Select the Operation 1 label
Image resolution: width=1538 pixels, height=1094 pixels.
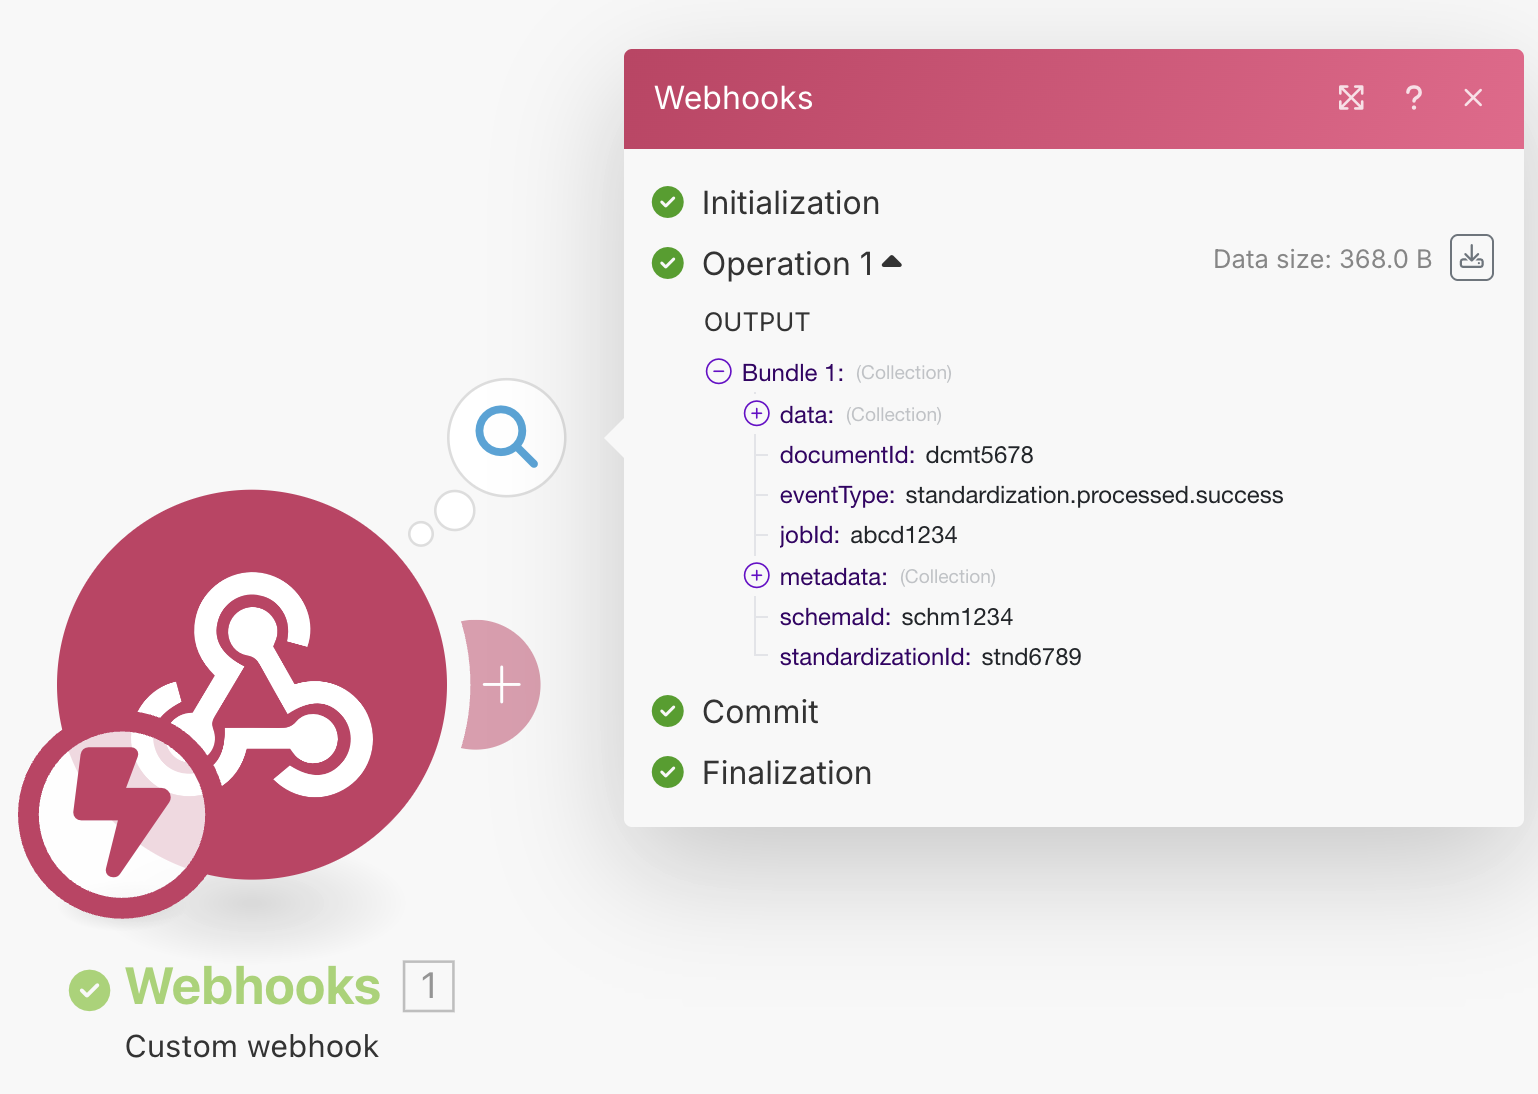point(788,264)
